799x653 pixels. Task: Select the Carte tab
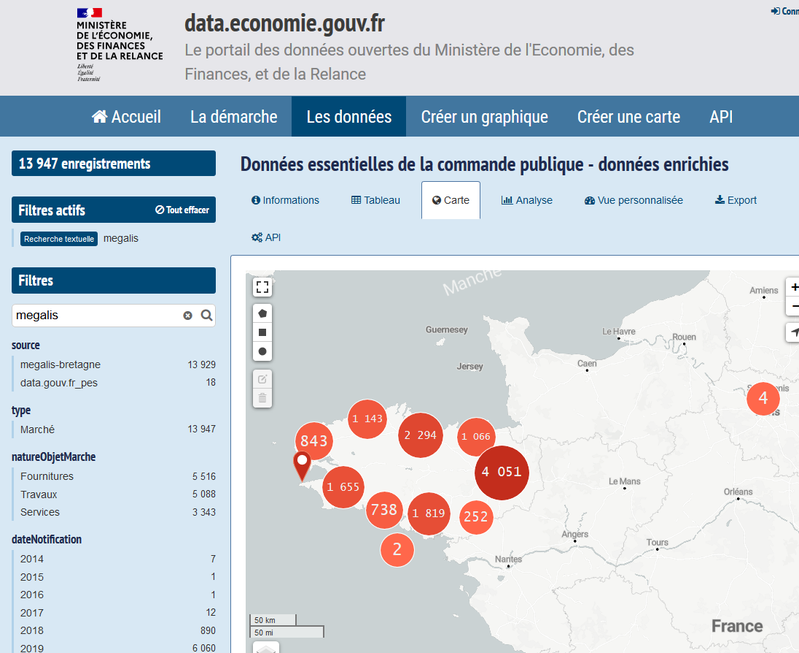(450, 200)
